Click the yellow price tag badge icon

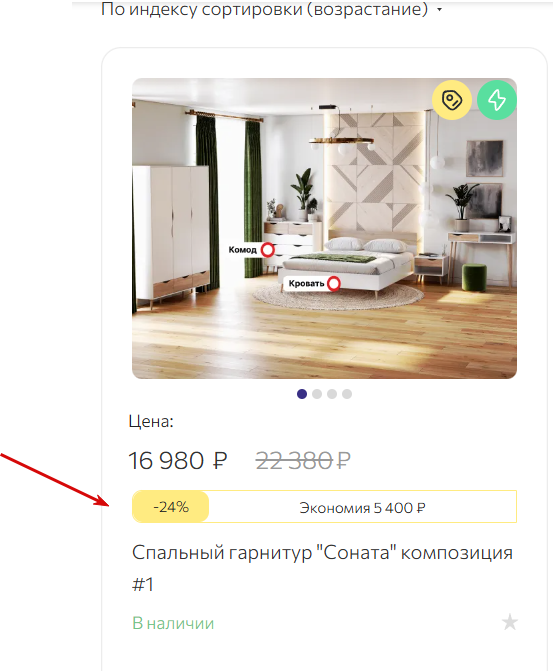452,100
